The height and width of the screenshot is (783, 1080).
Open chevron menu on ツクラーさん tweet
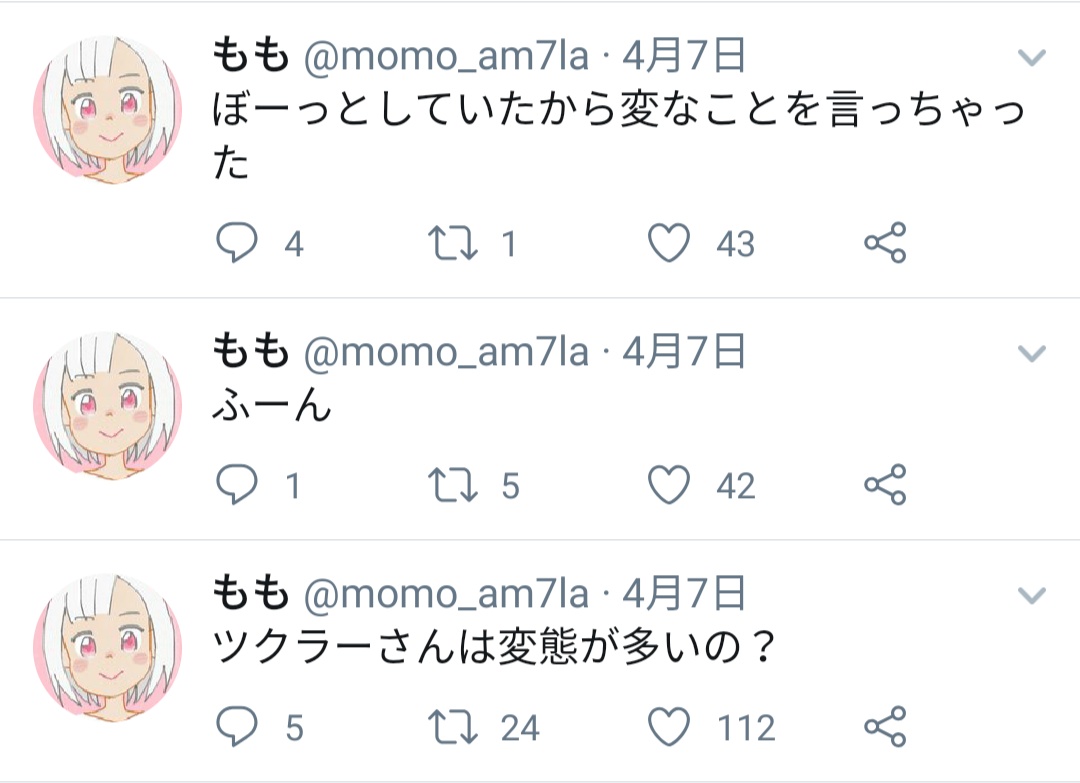pos(1031,596)
